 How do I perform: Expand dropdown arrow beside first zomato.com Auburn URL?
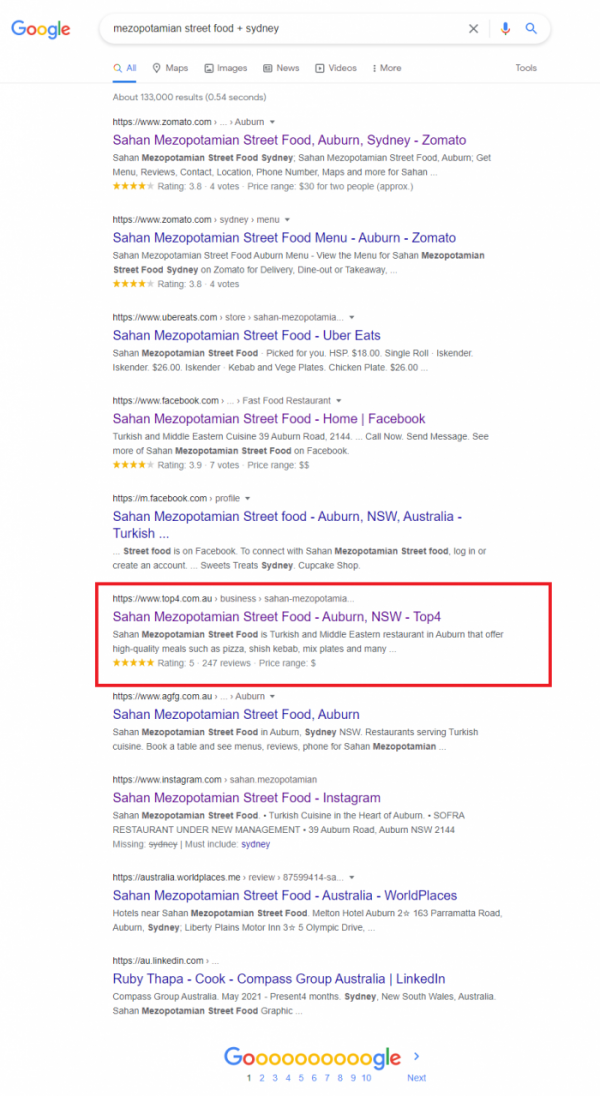click(x=272, y=122)
